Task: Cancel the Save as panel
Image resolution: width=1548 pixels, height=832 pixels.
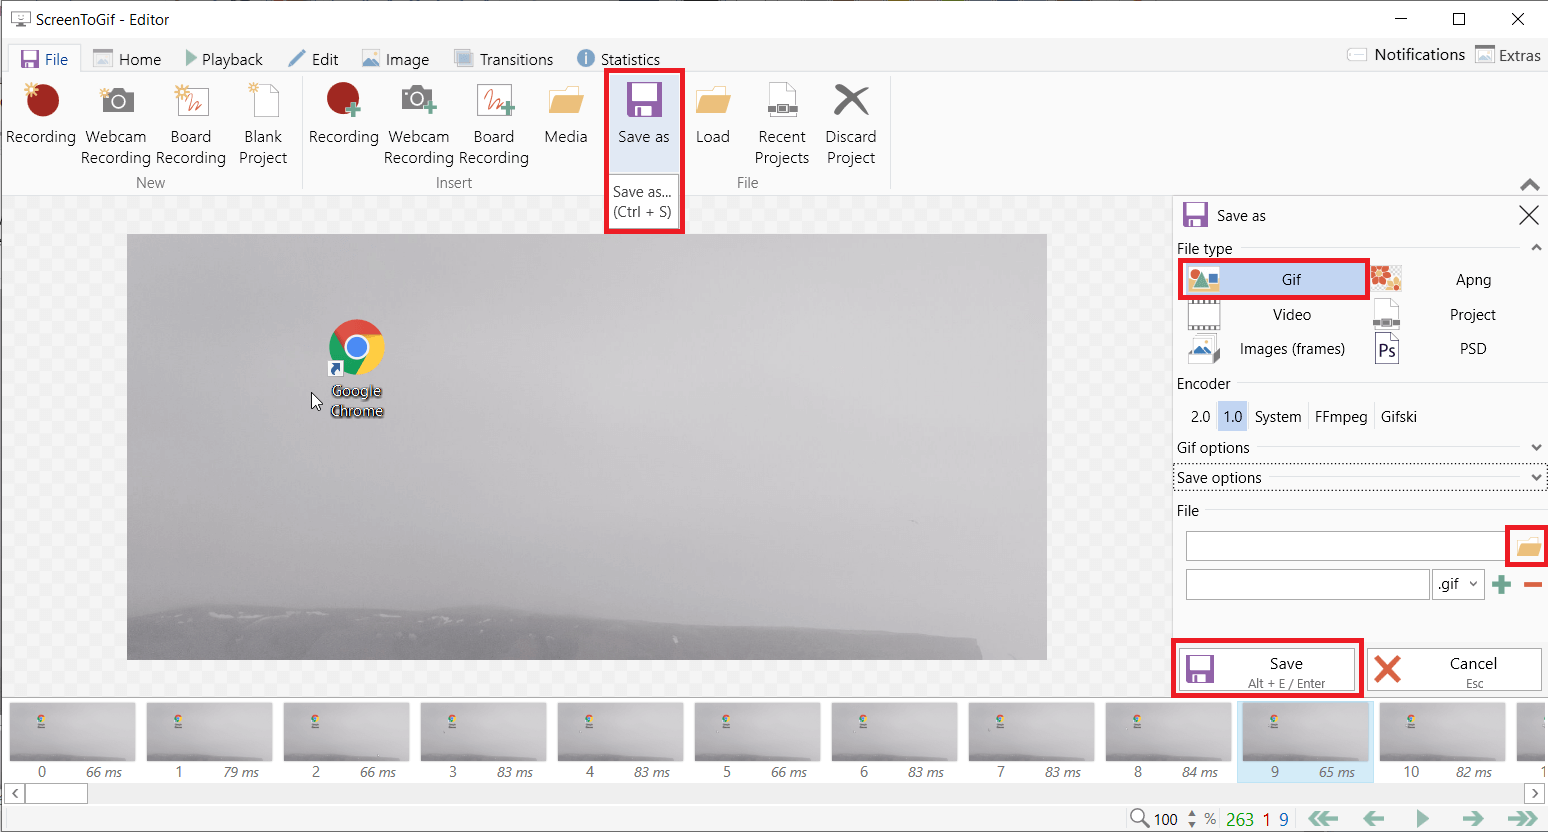Action: pyautogui.click(x=1454, y=670)
